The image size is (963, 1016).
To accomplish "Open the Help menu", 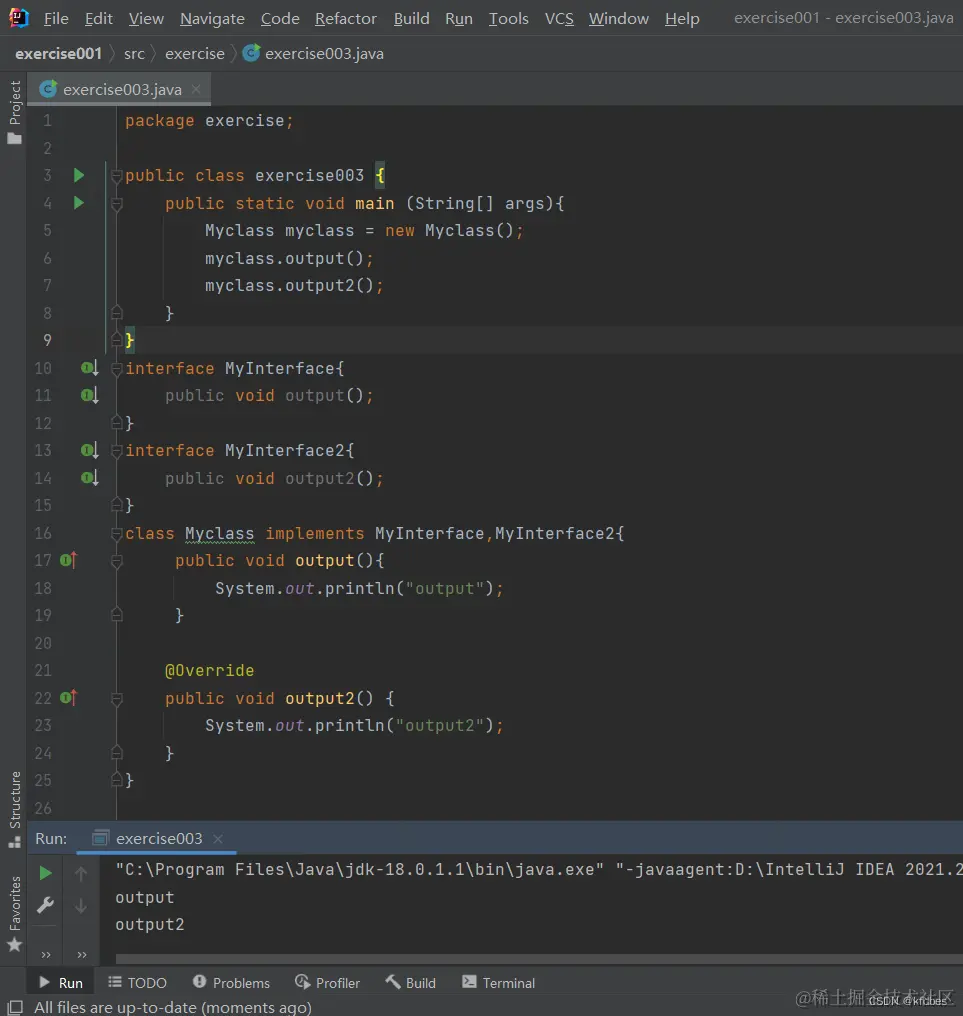I will 682,19.
